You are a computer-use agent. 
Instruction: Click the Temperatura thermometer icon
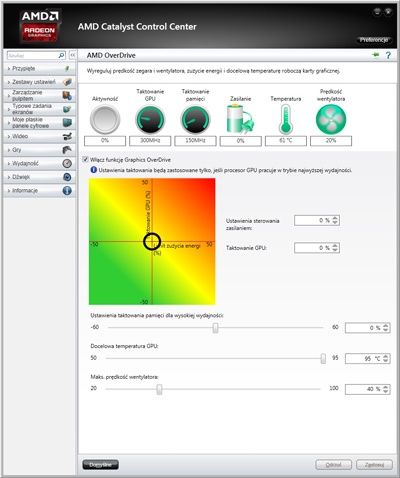[x=286, y=119]
